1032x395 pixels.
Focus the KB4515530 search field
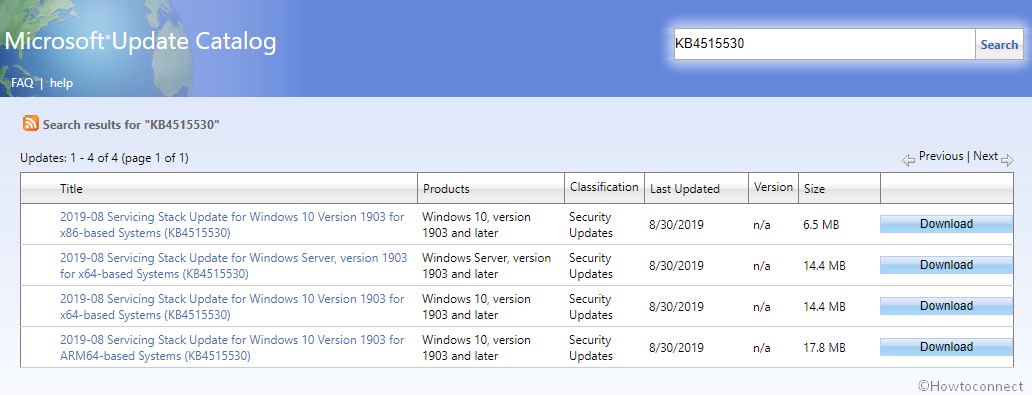tap(824, 44)
